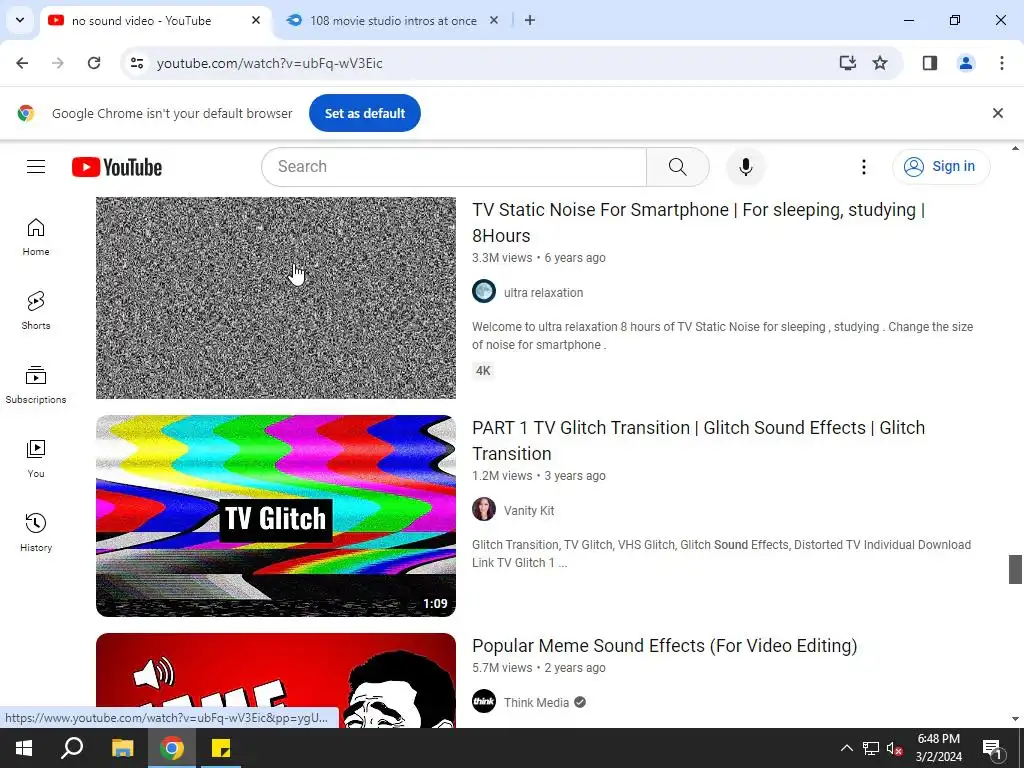
Task: Open the ultra relaxation channel name
Action: [x=543, y=293]
